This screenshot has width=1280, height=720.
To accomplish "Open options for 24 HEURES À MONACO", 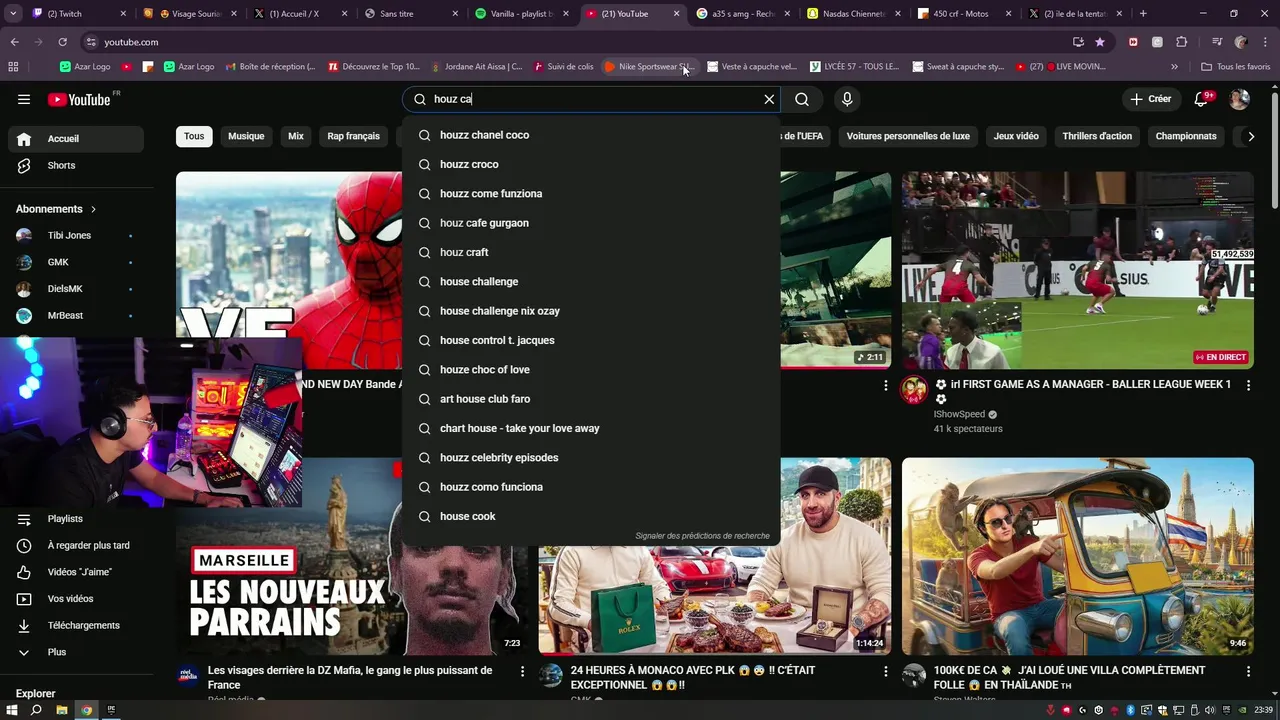I will point(885,672).
